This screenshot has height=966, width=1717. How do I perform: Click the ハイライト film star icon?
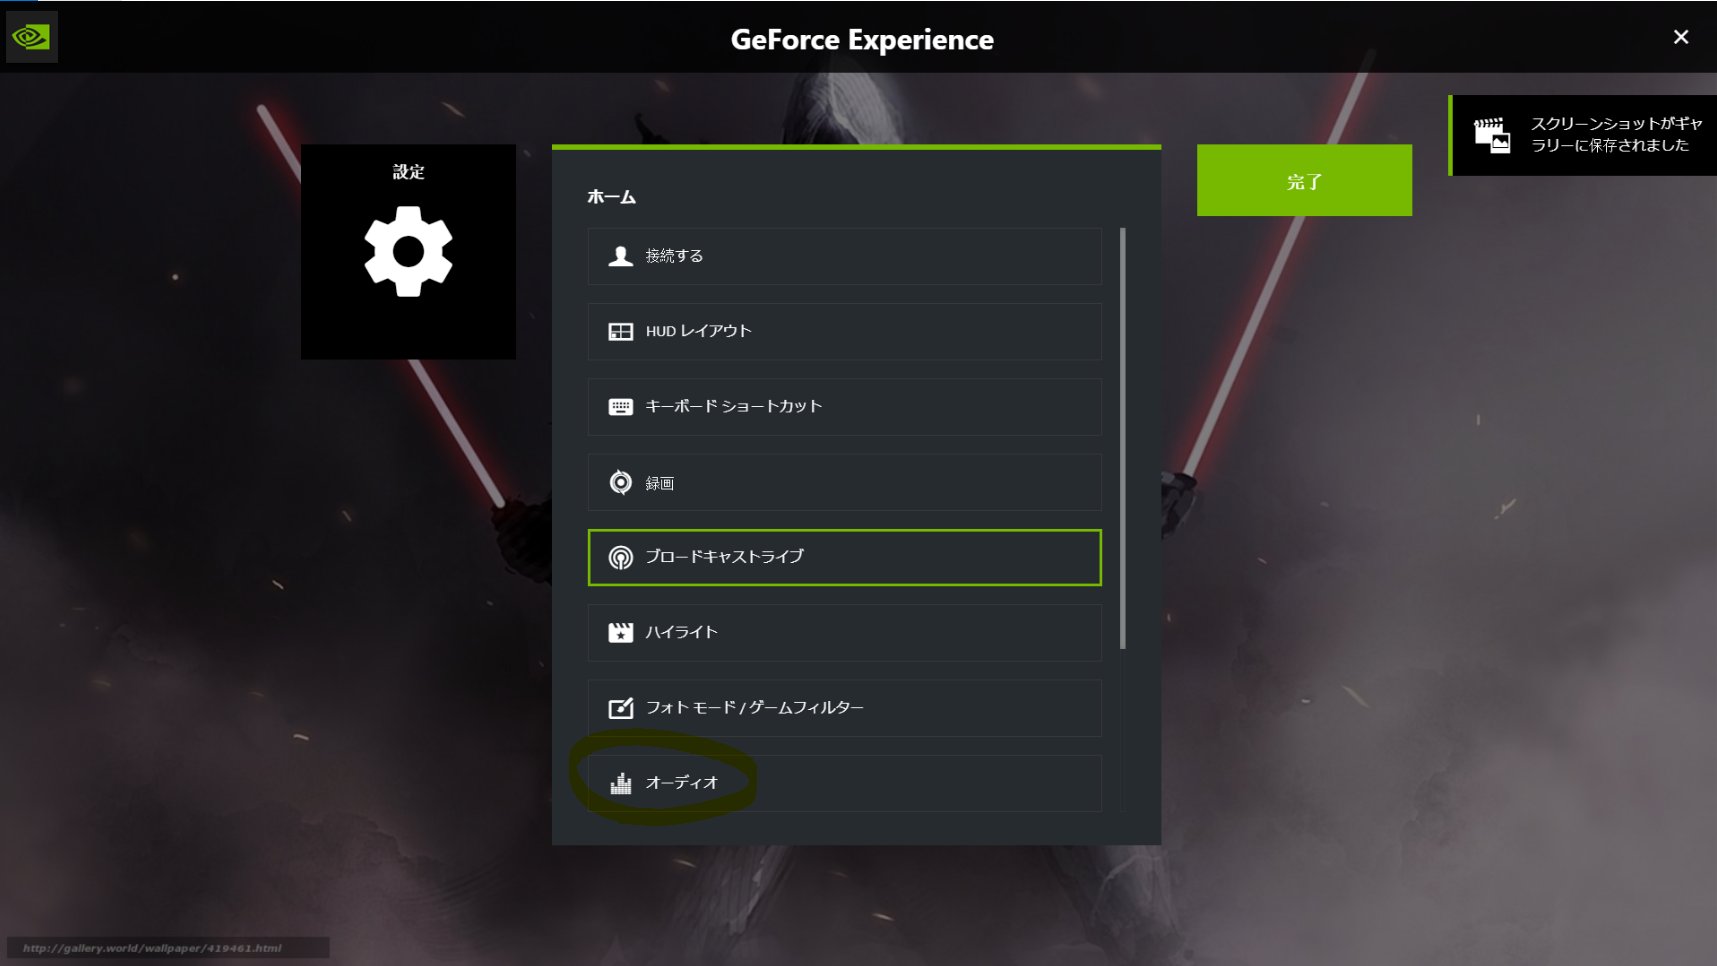click(621, 632)
